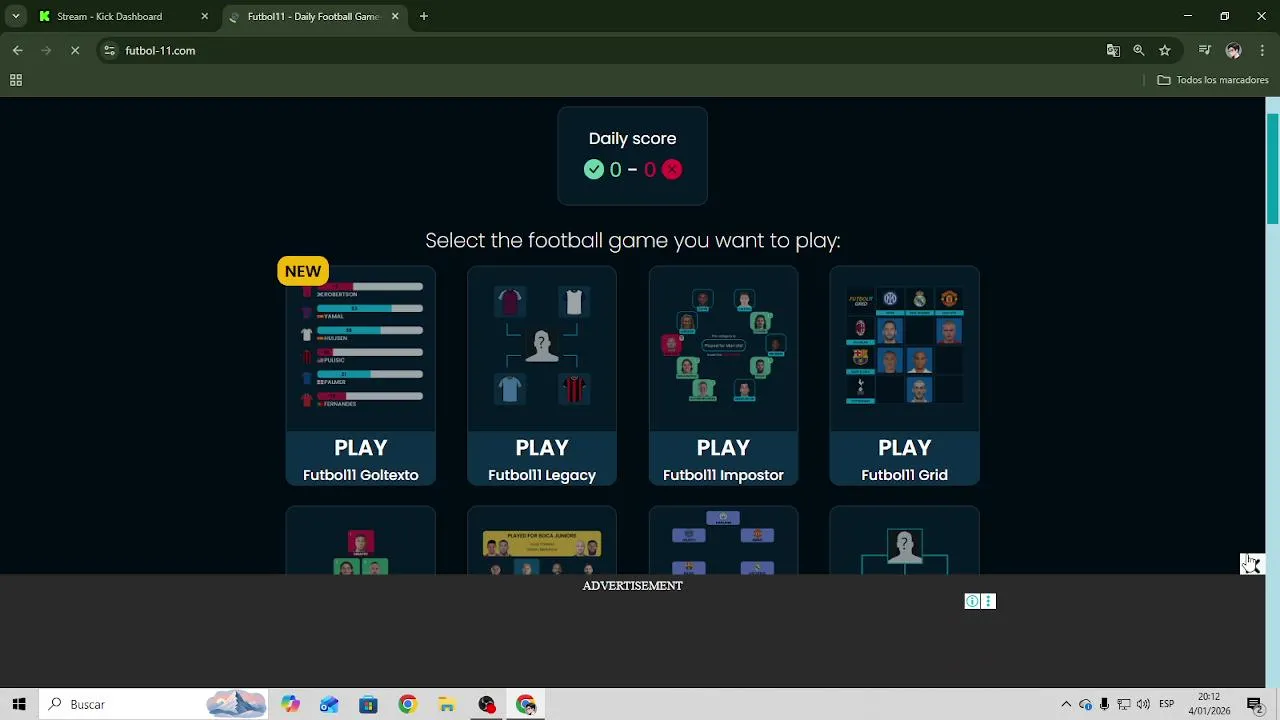
Task: Click the Daily score heading
Action: tap(632, 139)
